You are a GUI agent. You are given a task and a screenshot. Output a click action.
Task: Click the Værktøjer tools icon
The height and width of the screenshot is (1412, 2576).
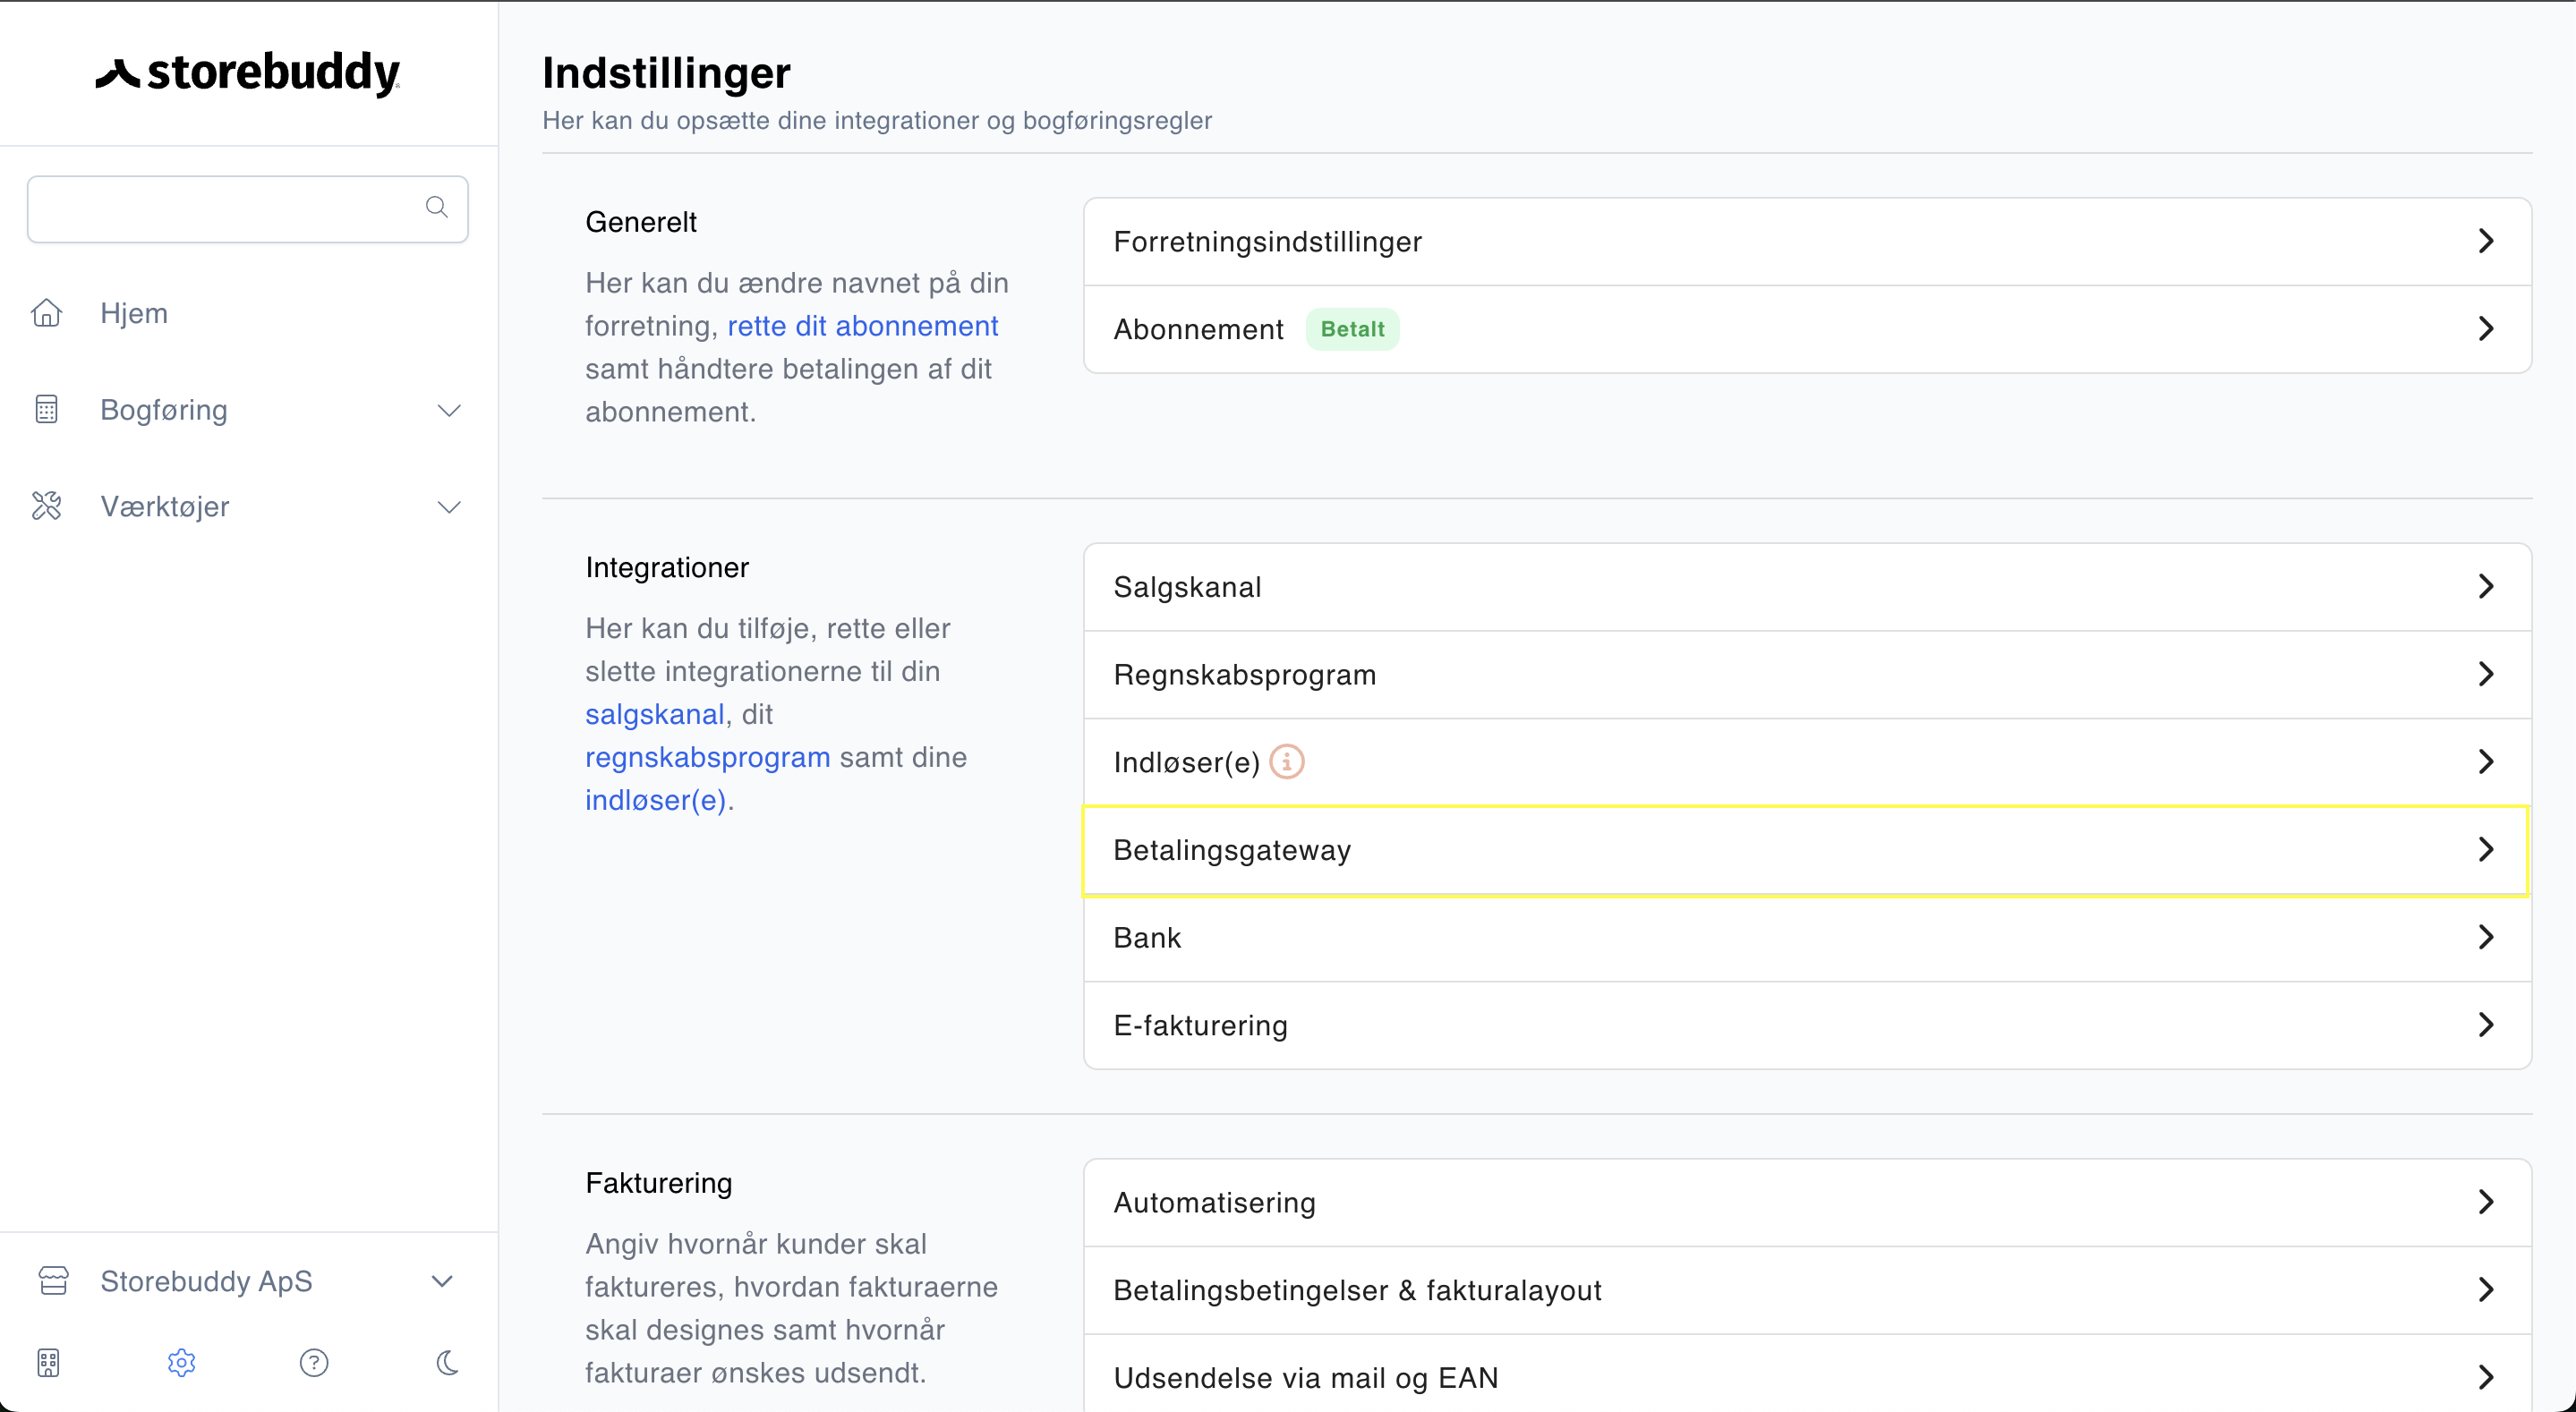point(46,506)
